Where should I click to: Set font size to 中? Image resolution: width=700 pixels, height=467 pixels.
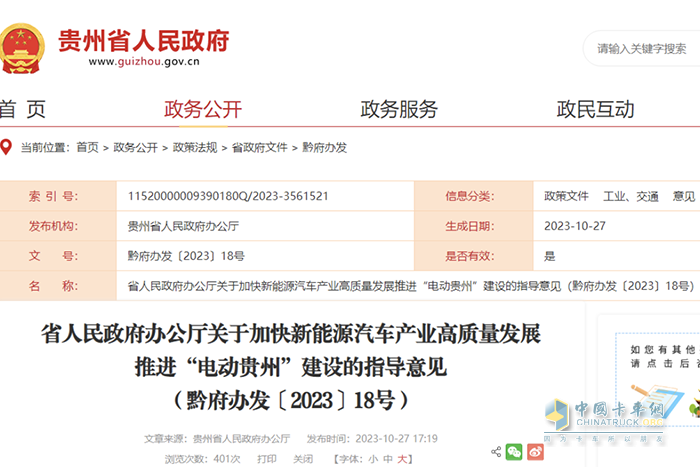pyautogui.click(x=388, y=458)
